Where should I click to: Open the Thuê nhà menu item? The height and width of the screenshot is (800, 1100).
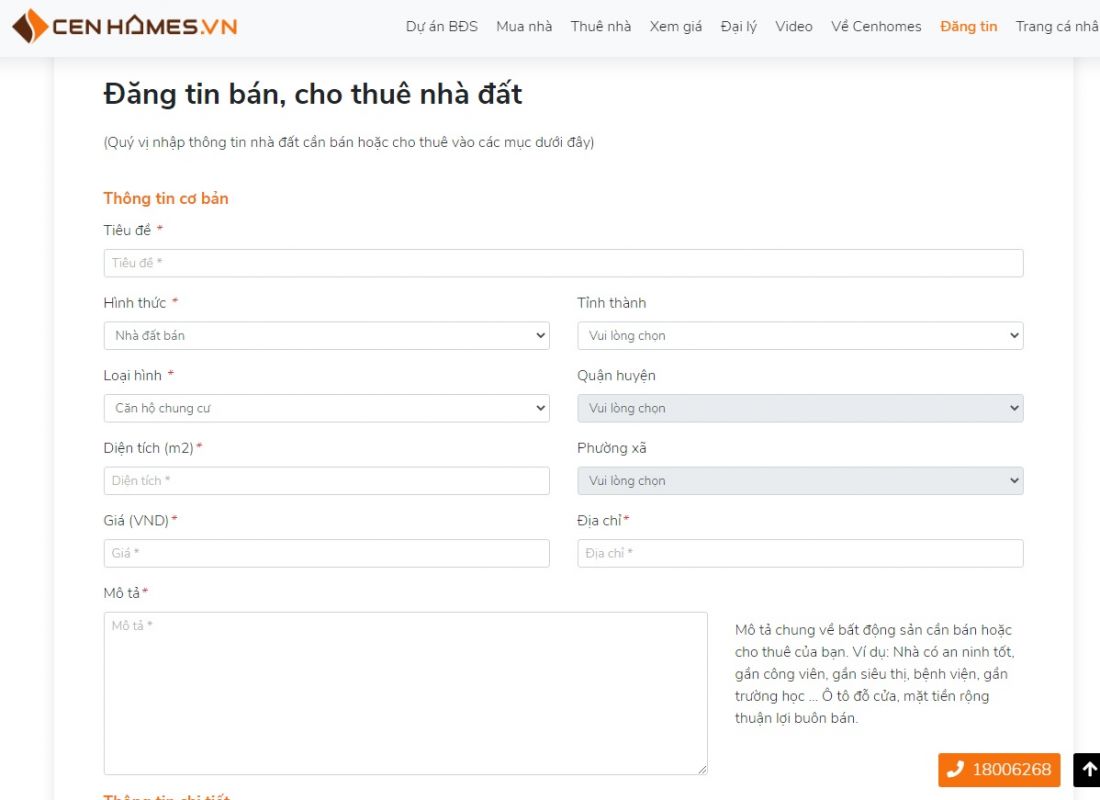coord(601,27)
